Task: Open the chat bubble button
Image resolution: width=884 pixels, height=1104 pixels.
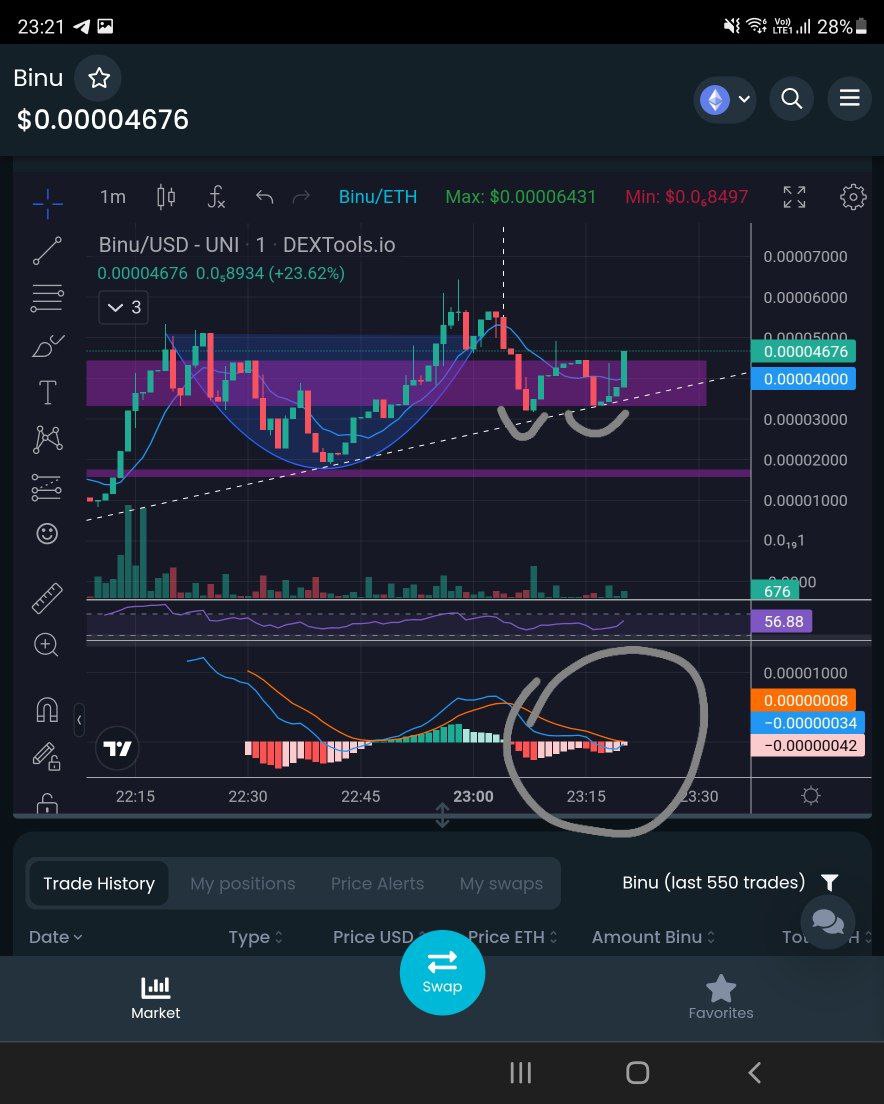Action: coord(828,922)
